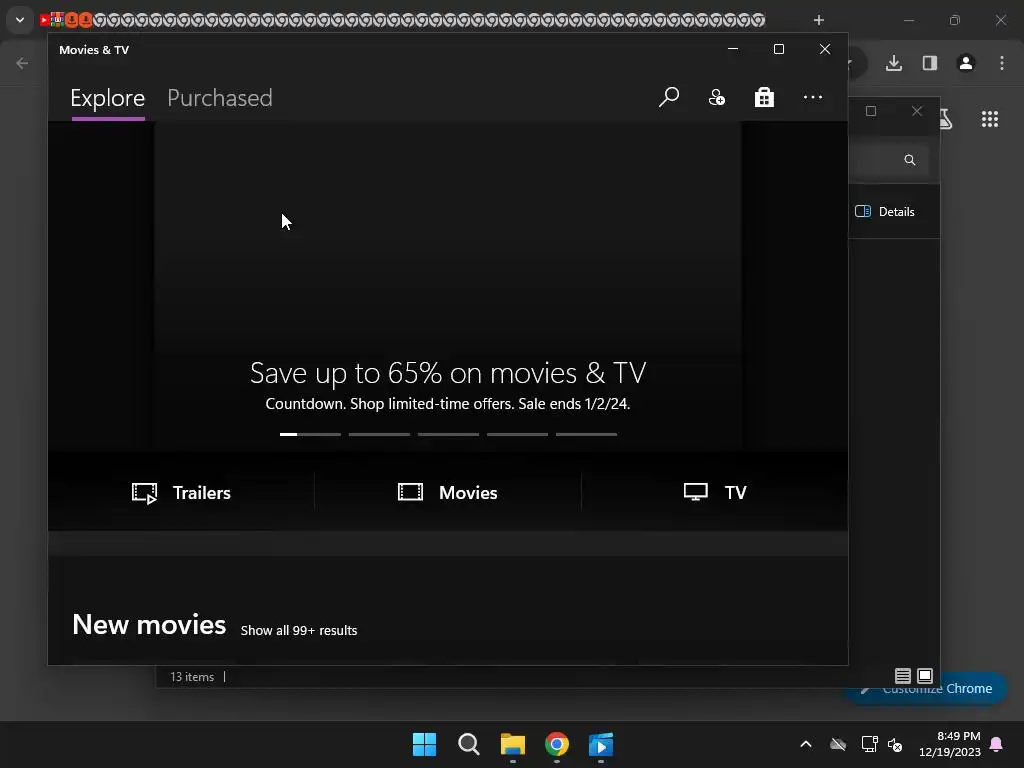Click File Explorer search magnifier
Viewport: 1024px width, 768px height.
(x=910, y=160)
